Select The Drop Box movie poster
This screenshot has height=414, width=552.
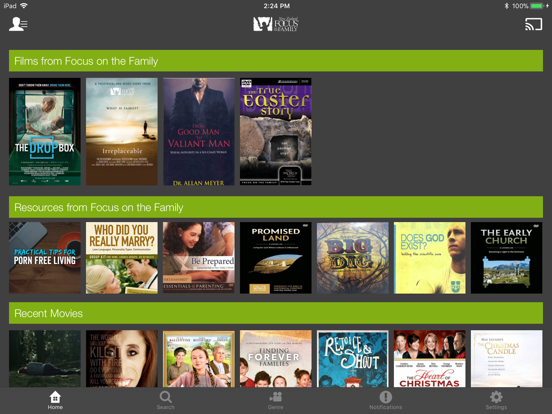(x=45, y=132)
